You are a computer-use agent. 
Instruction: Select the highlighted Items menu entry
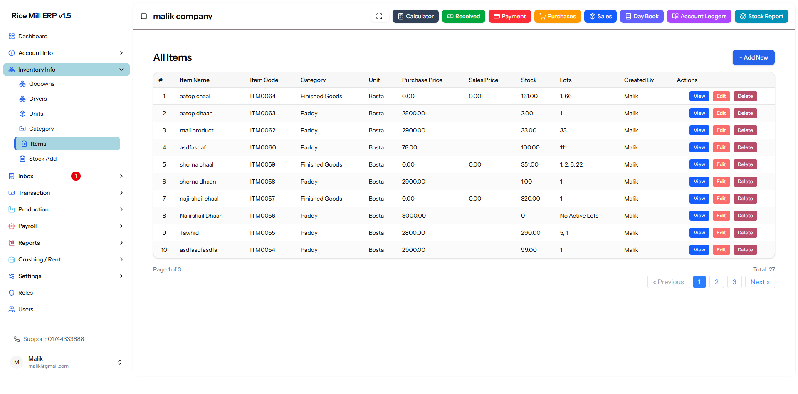(x=67, y=144)
